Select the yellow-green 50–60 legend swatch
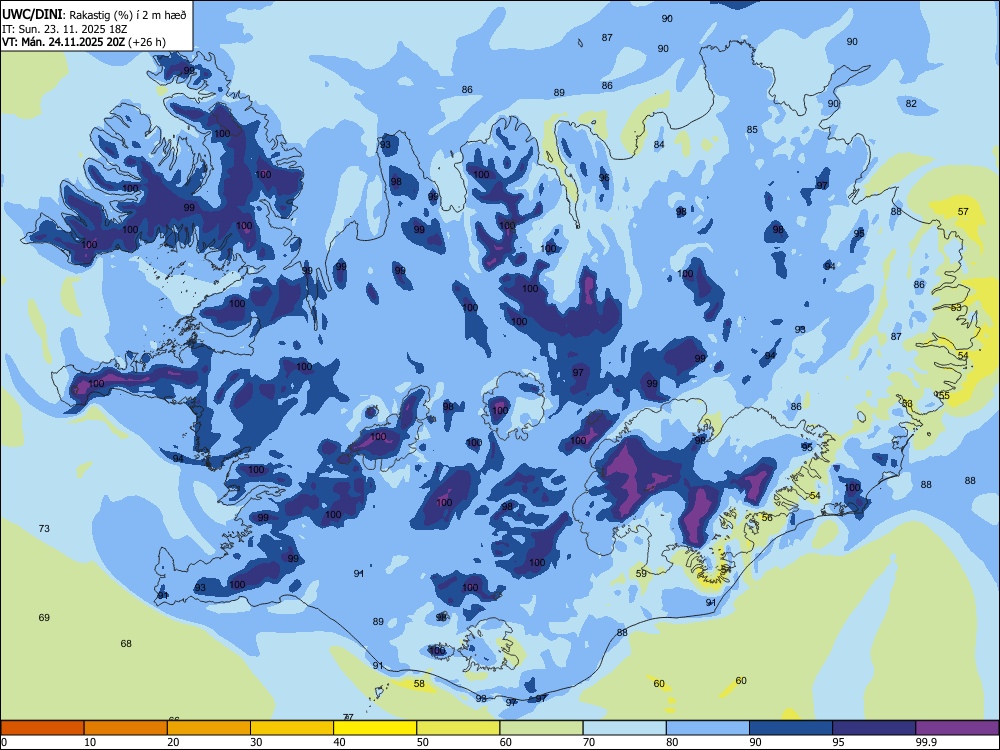Screen dimensions: 1000x750 coord(458,728)
